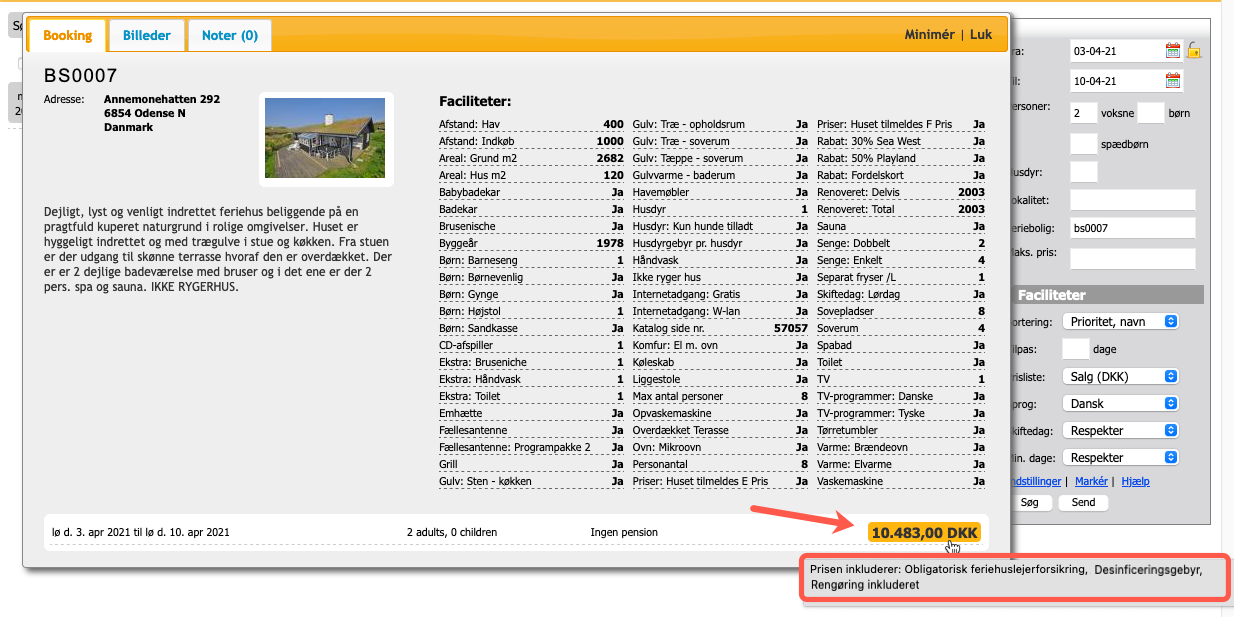Toggle the padlock icon beside the date
Screen dimensions: 1234x617
pyautogui.click(x=1193, y=50)
